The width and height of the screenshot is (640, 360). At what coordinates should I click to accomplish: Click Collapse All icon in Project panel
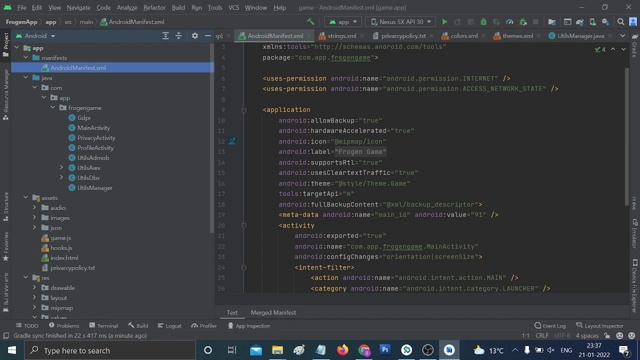click(179, 36)
